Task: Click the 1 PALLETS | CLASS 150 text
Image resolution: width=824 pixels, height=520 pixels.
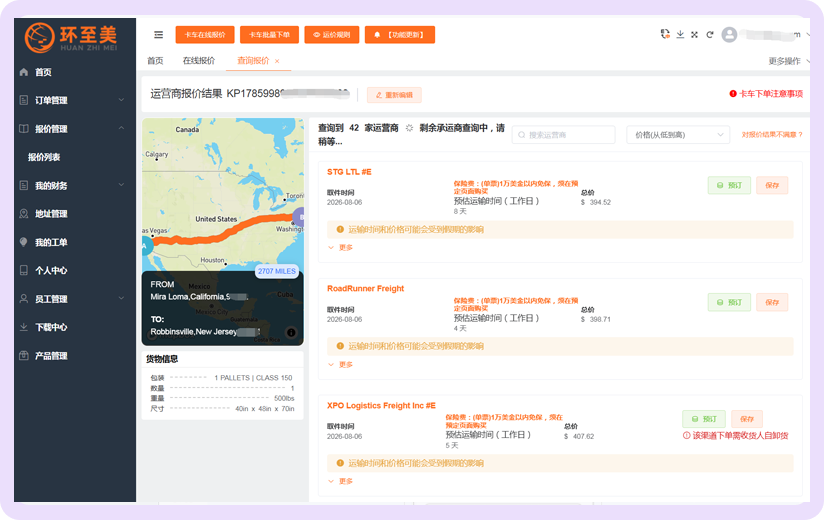Action: 253,378
